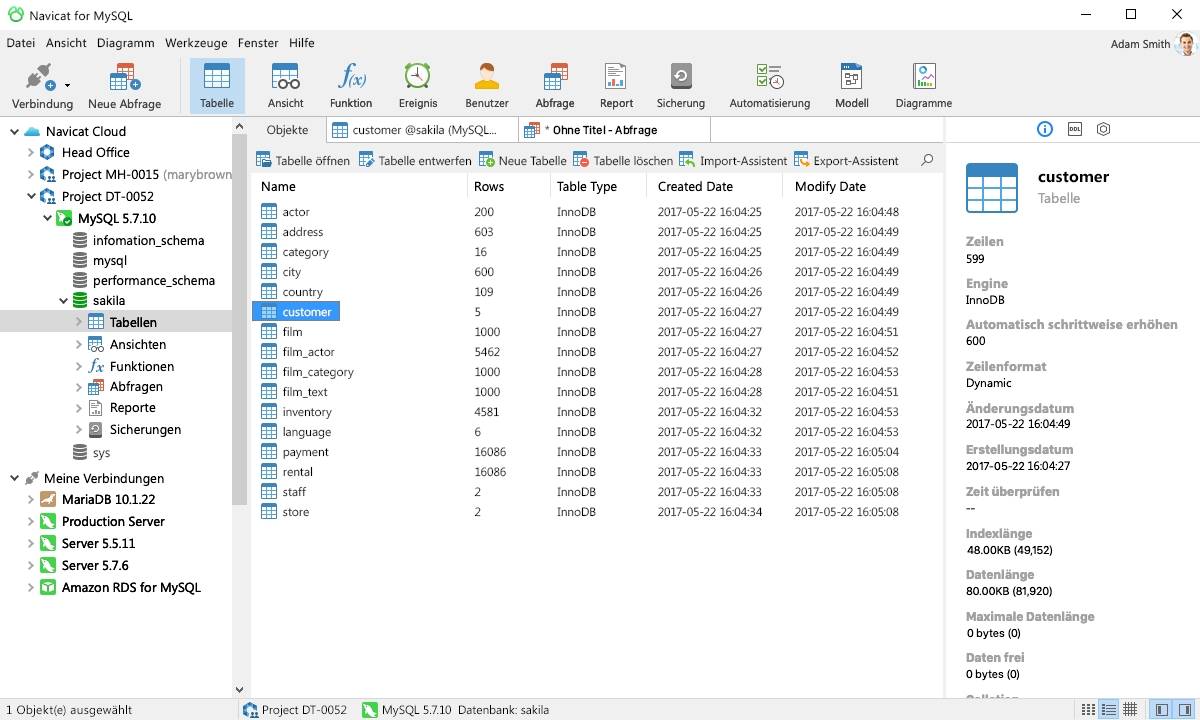
Task: Show the hexagon preview panel icon
Action: [x=1104, y=129]
